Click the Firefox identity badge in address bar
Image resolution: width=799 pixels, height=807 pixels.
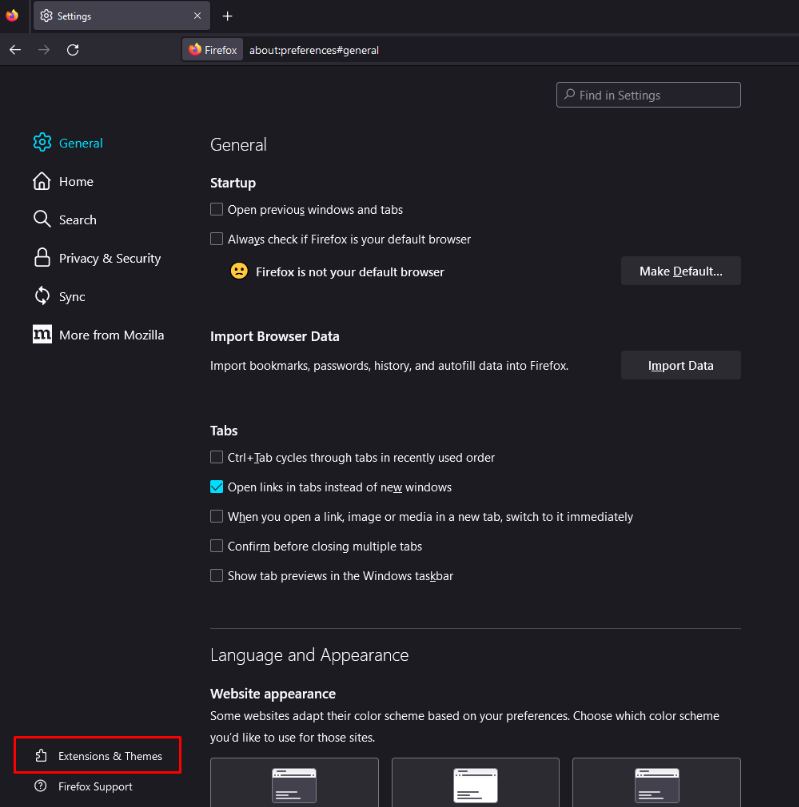pyautogui.click(x=213, y=50)
